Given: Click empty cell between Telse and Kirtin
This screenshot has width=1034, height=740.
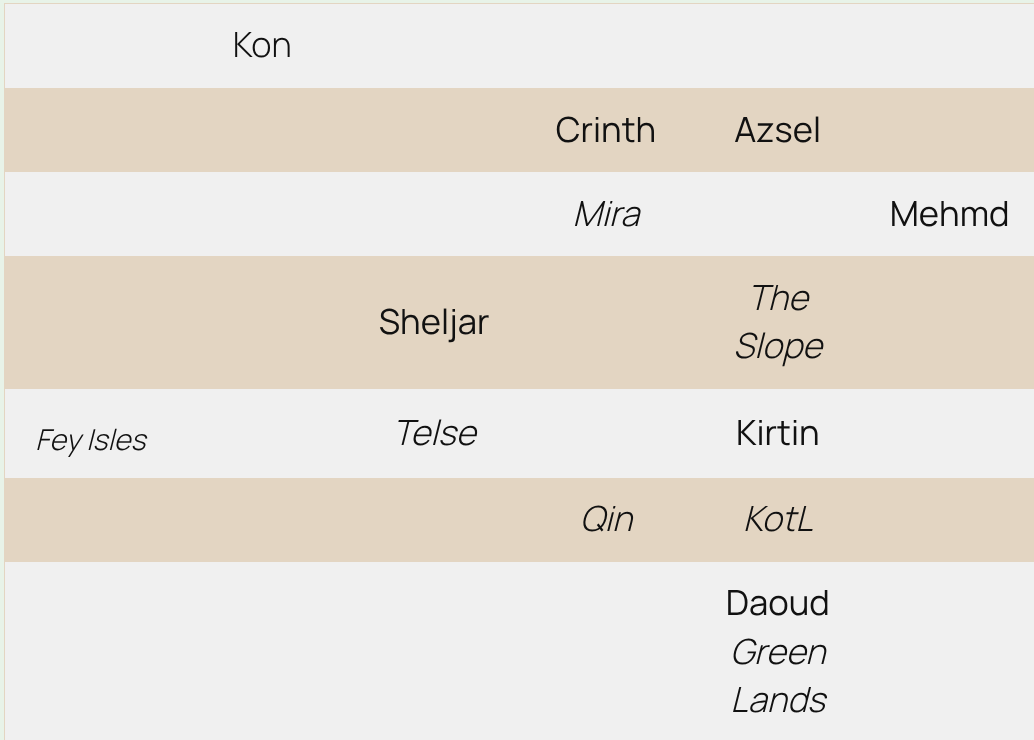Looking at the screenshot, I should pyautogui.click(x=607, y=433).
